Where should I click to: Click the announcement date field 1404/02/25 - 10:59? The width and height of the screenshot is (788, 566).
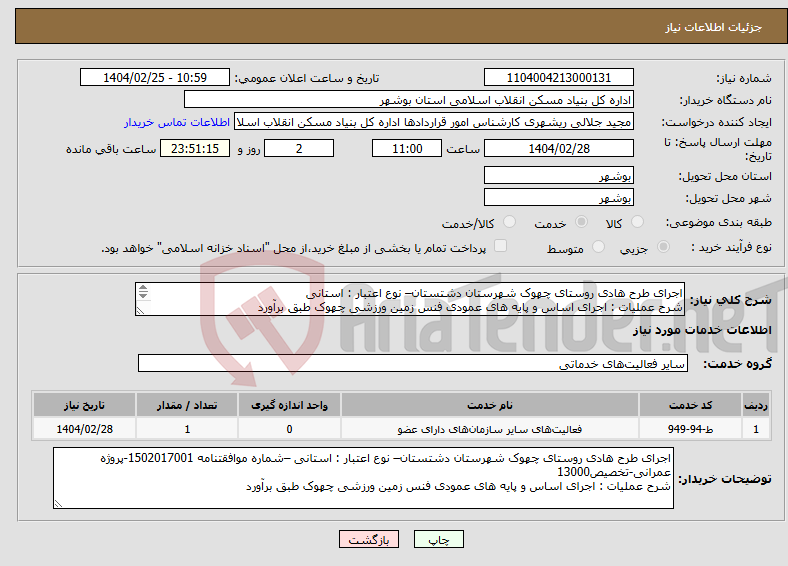(155, 77)
